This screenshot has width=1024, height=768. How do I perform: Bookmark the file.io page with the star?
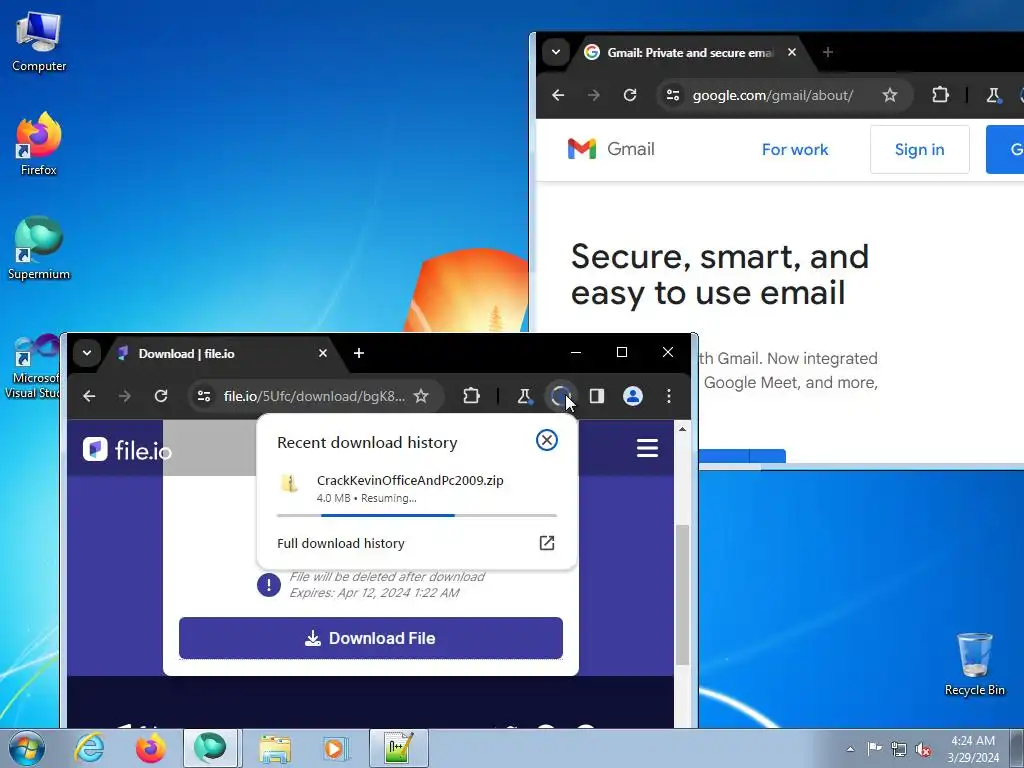coord(421,396)
